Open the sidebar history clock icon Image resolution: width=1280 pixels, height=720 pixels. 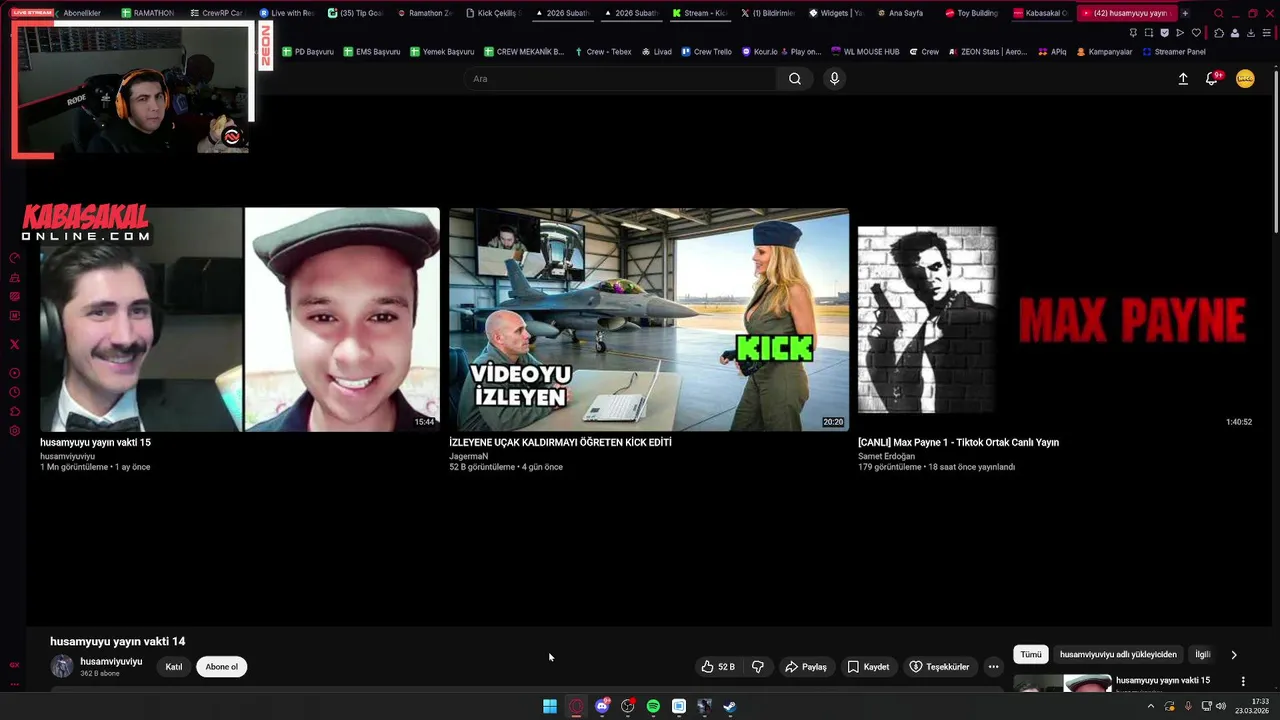click(x=14, y=392)
